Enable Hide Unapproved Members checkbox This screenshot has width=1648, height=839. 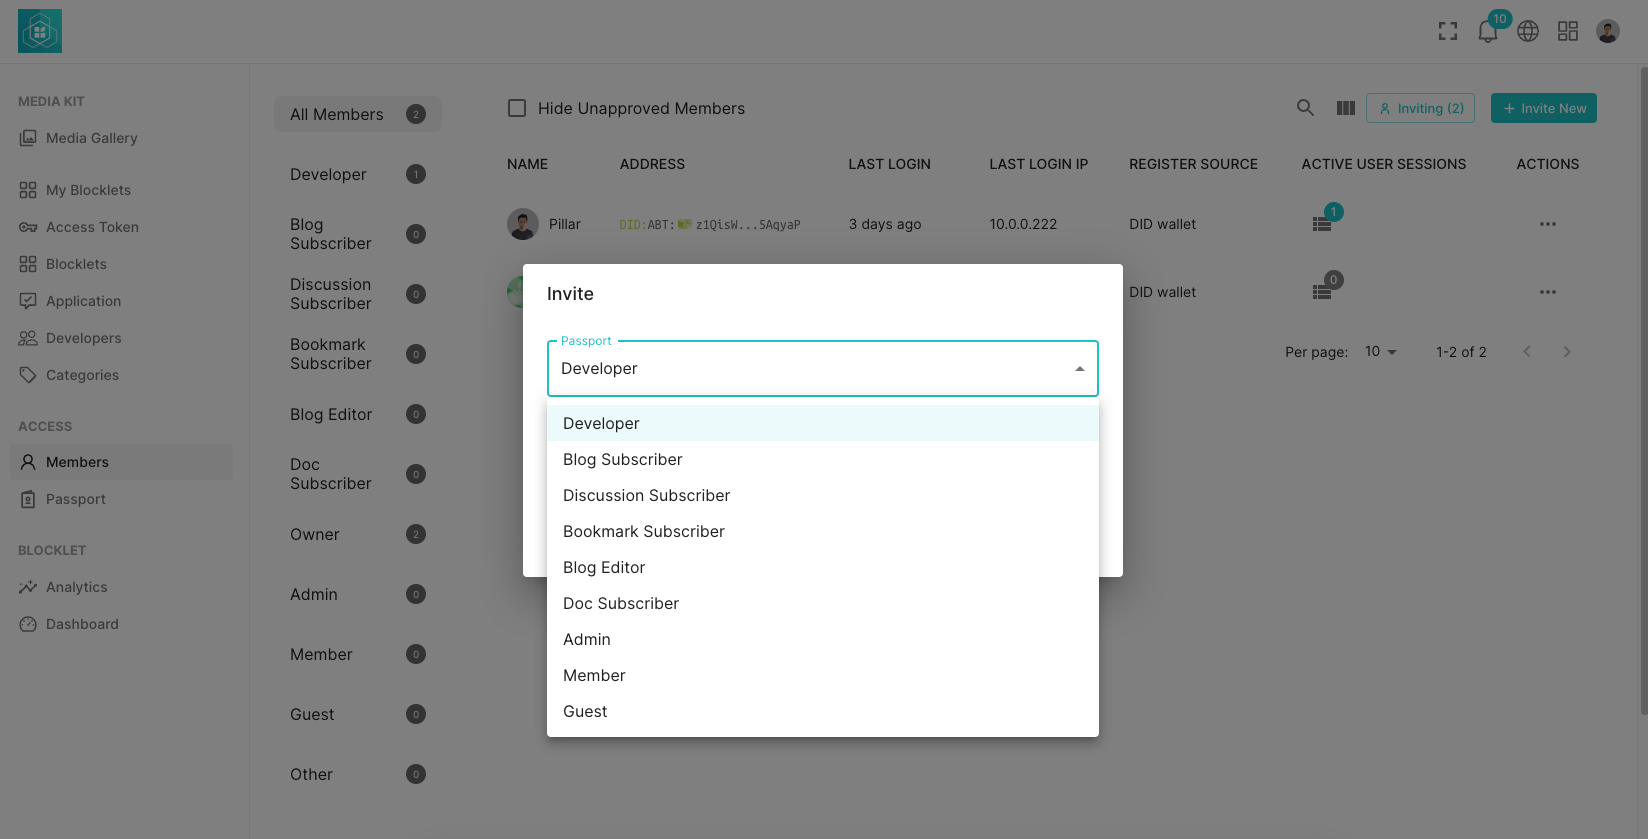pos(517,108)
